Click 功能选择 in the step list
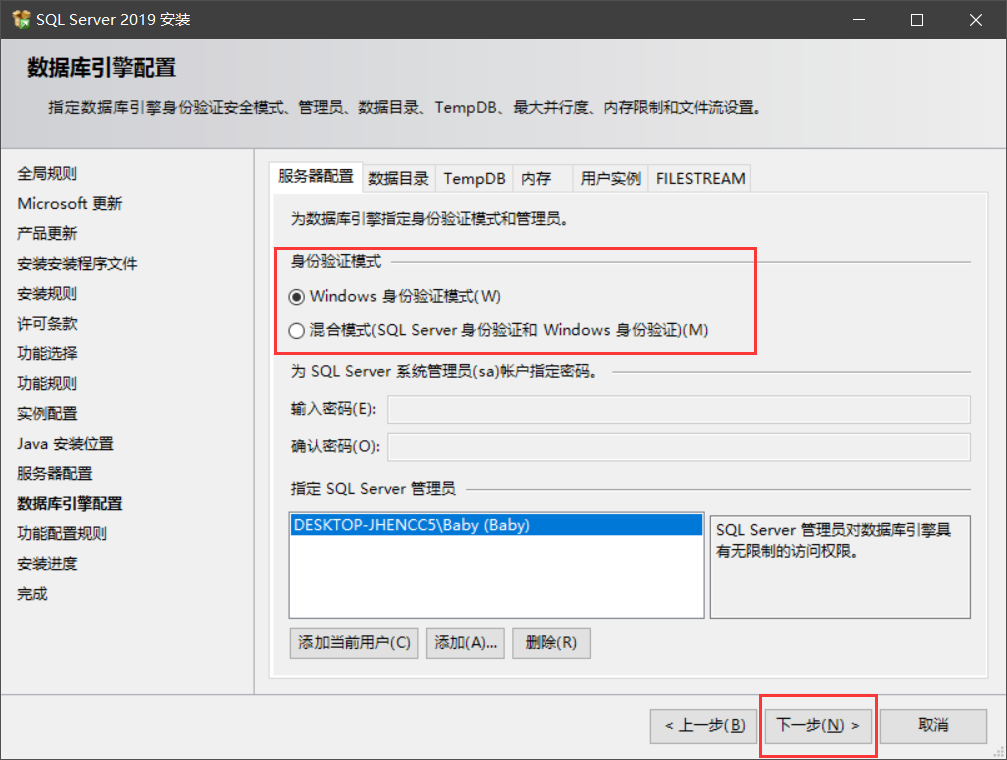1007x760 pixels. click(x=47, y=354)
